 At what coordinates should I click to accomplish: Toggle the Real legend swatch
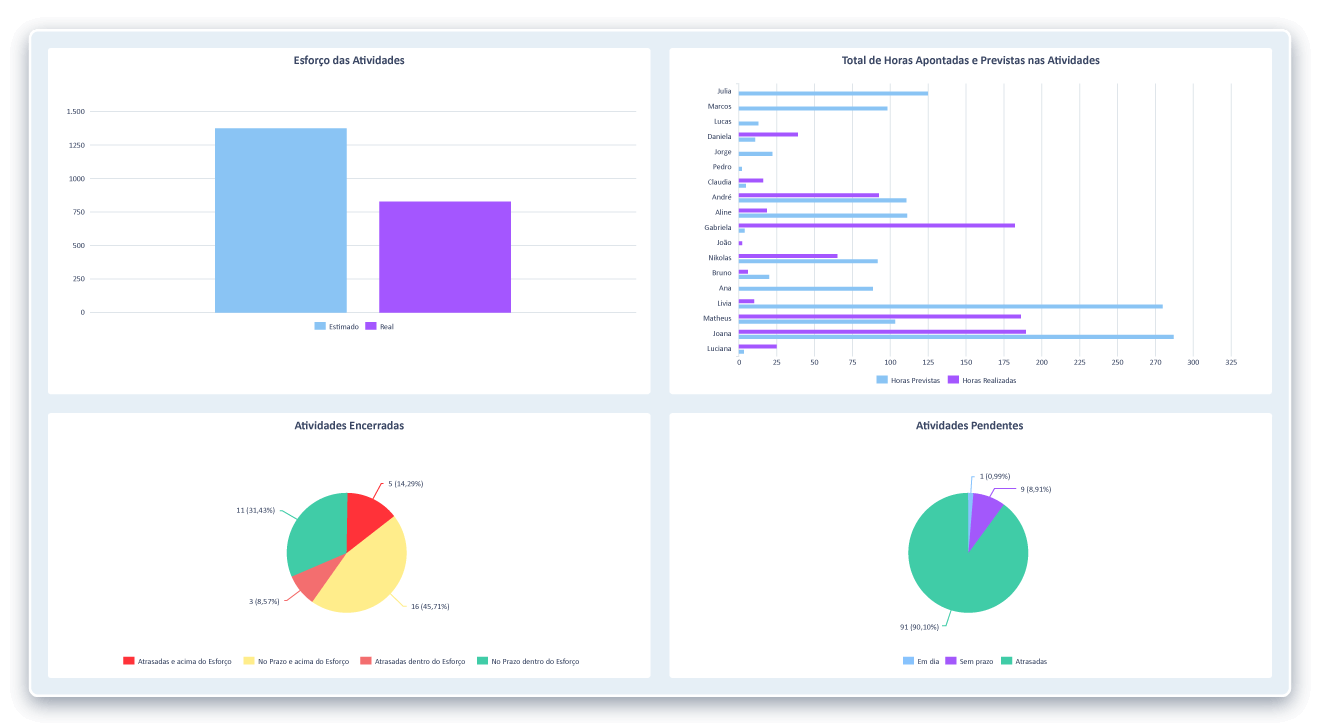pyautogui.click(x=371, y=326)
